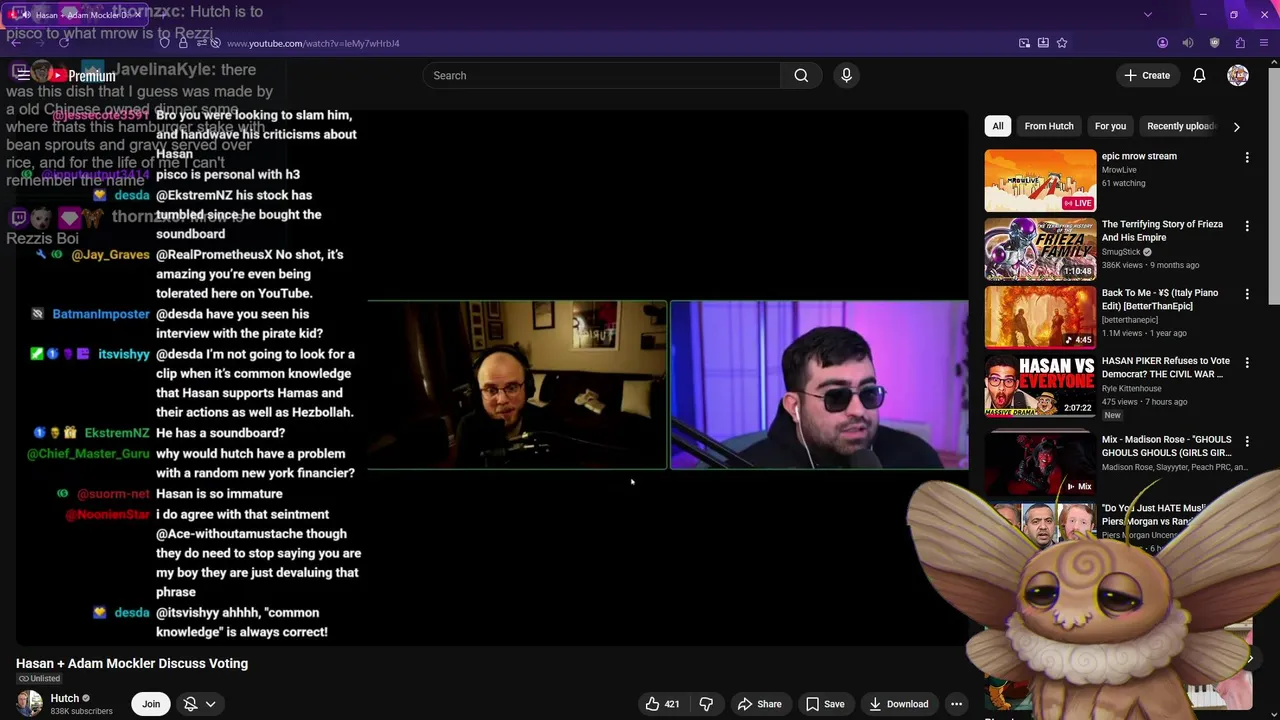Open the browser extensions puzzle icon
The width and height of the screenshot is (1280, 720).
click(x=1240, y=43)
